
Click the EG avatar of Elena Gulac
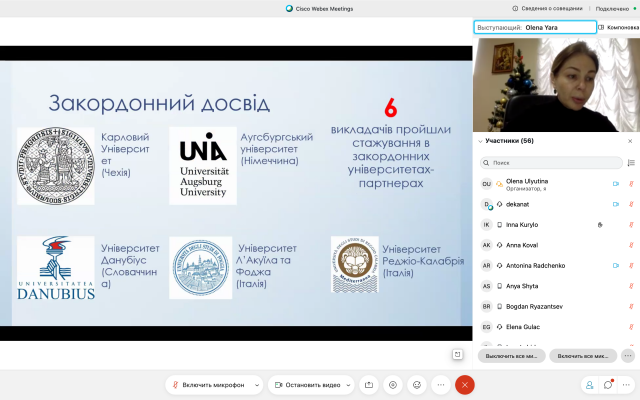tap(487, 327)
